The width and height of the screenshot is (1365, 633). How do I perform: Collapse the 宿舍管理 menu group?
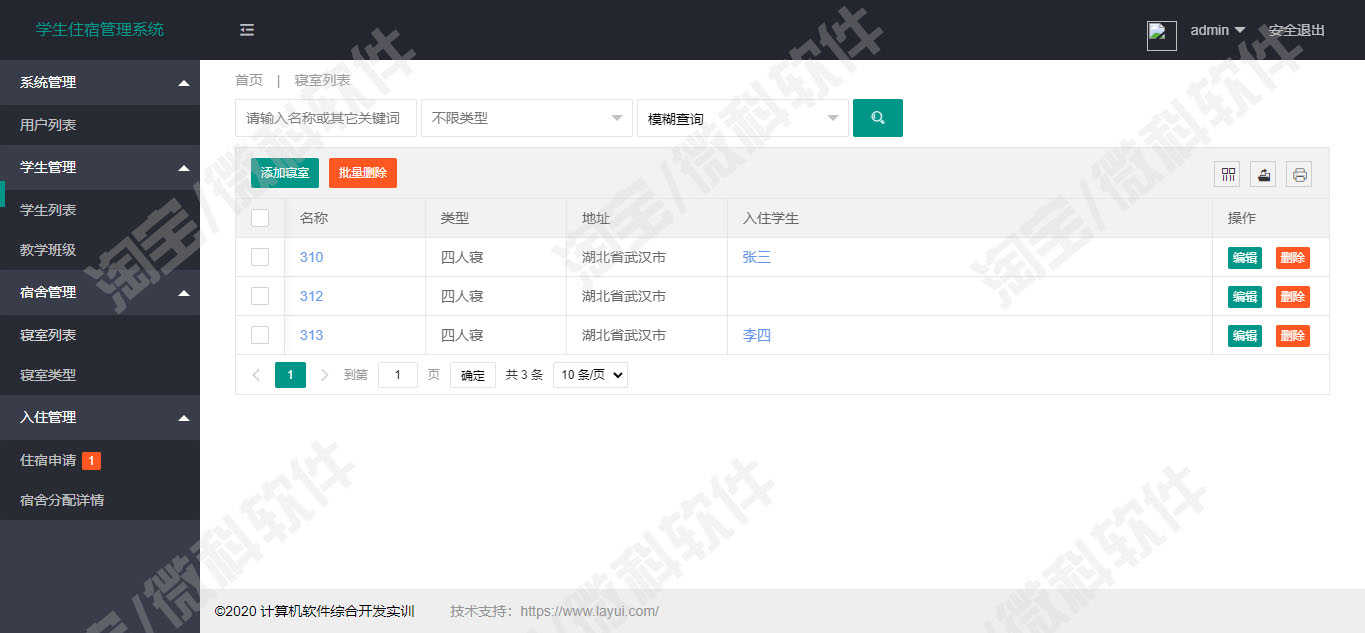click(100, 292)
